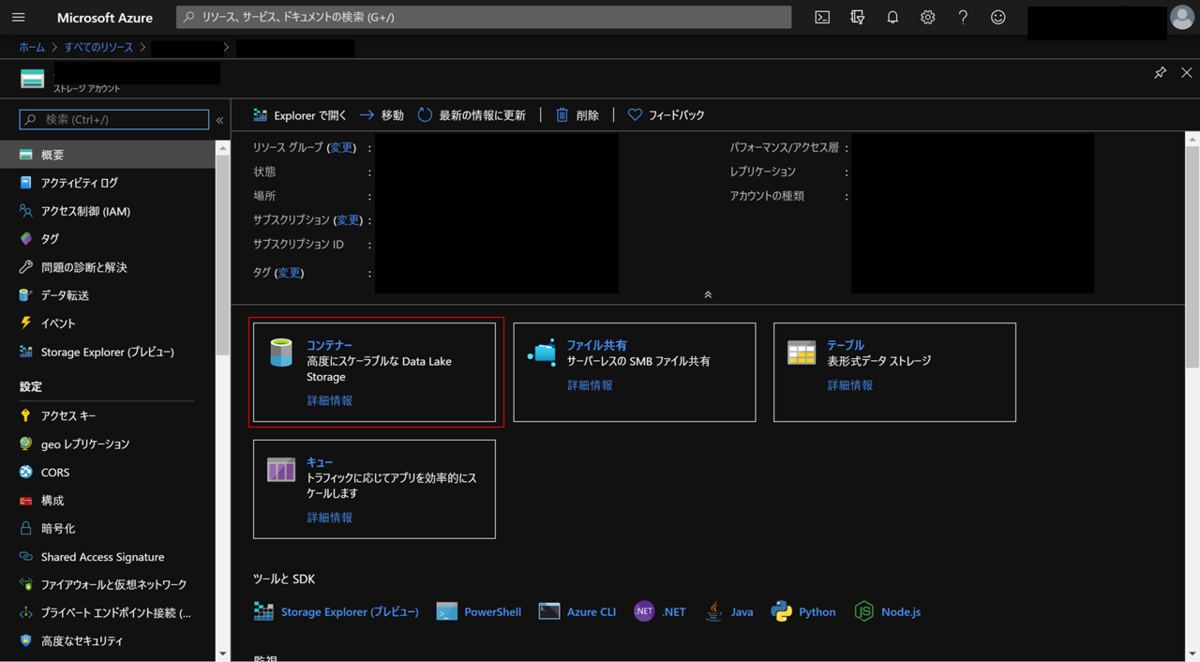Click 変更 link next to サブスクリプション
This screenshot has width=1200, height=662.
click(348, 220)
